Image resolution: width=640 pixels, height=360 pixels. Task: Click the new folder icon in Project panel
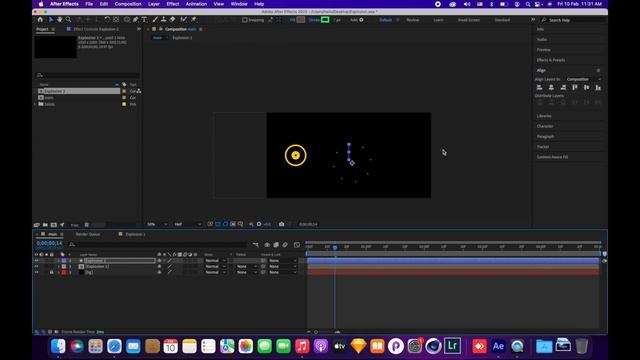(45, 224)
